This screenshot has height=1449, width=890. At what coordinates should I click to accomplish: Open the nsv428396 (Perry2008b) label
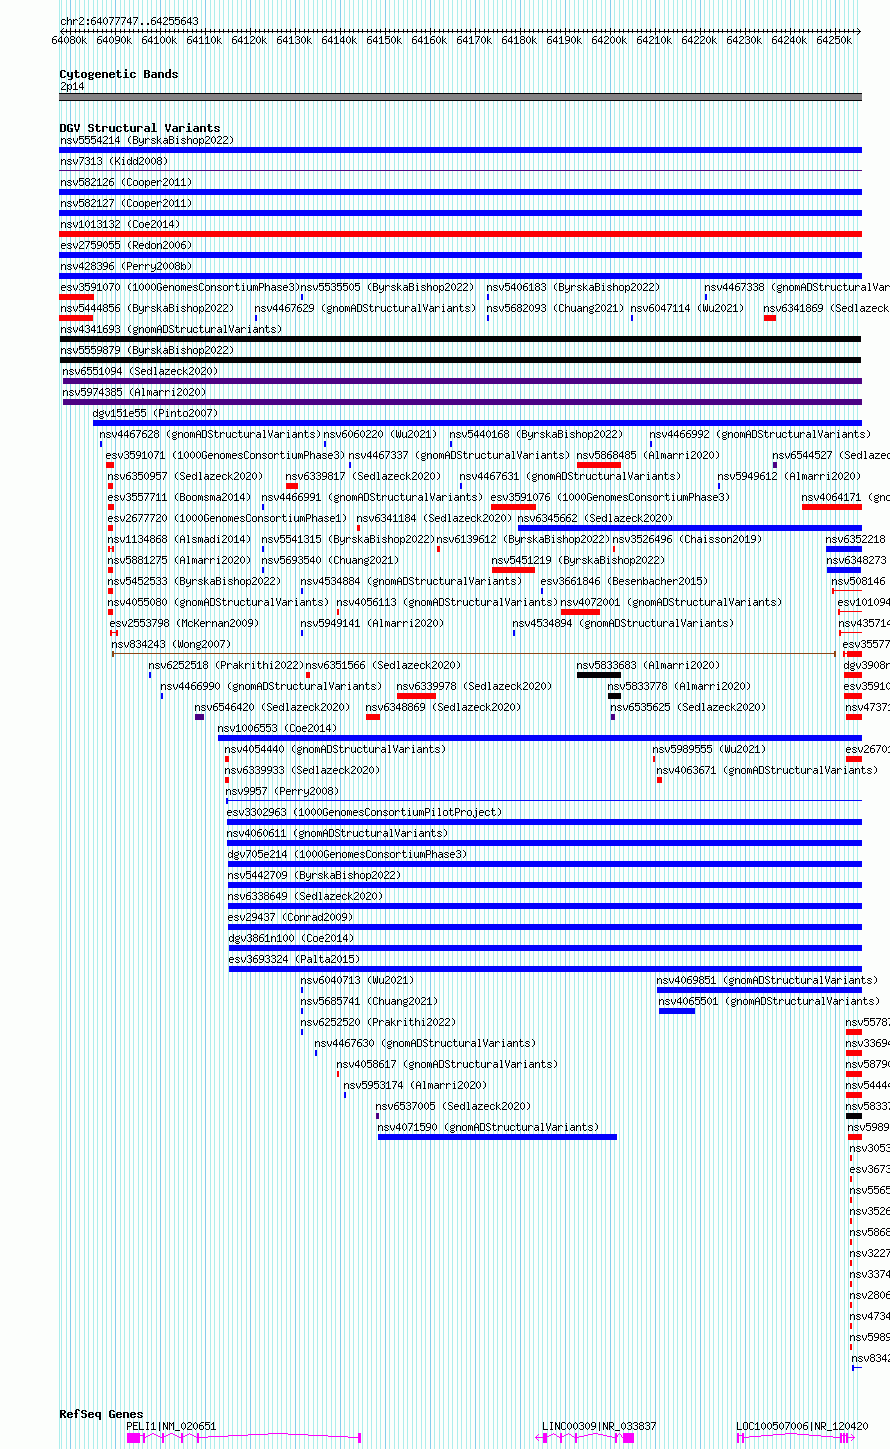pos(126,266)
